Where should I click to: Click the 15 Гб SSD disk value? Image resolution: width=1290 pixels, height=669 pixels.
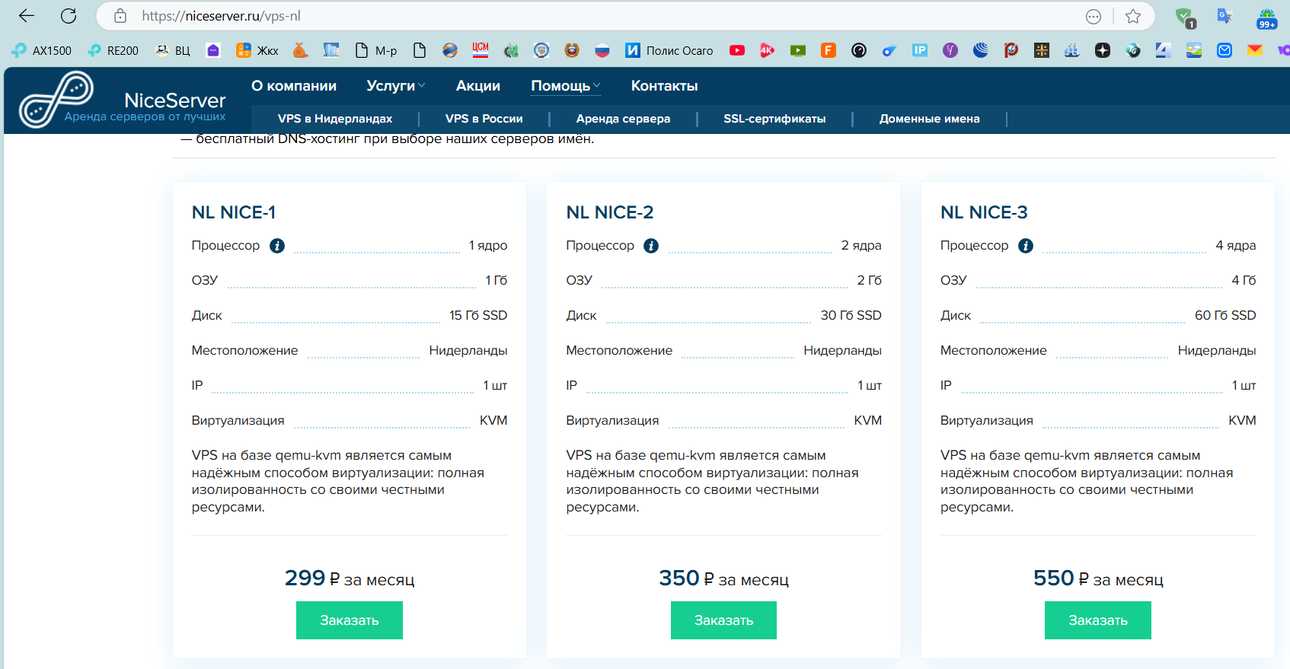pos(479,315)
